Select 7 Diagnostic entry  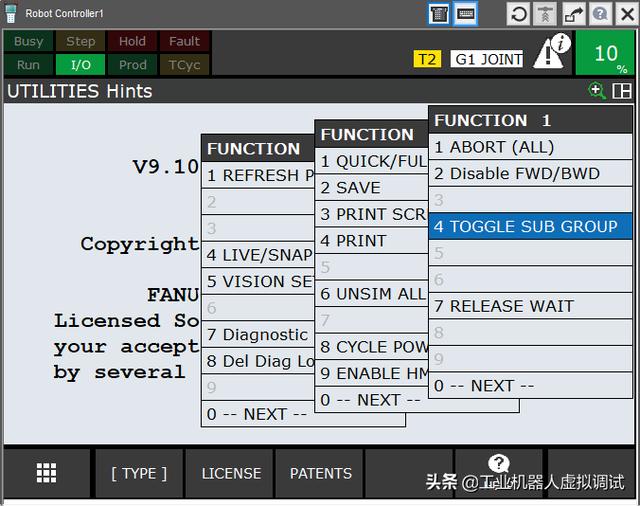pos(258,335)
